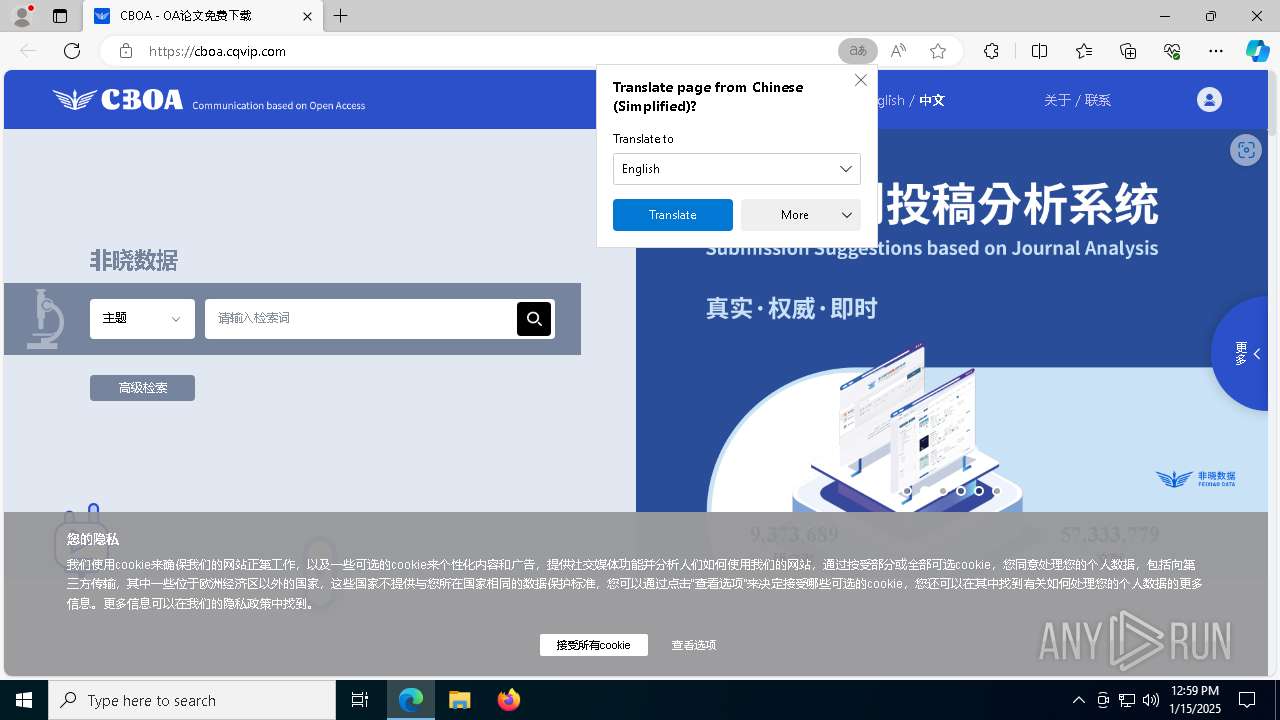This screenshot has width=1280, height=720.
Task: Click the user account icon in header
Action: pyautogui.click(x=1209, y=99)
